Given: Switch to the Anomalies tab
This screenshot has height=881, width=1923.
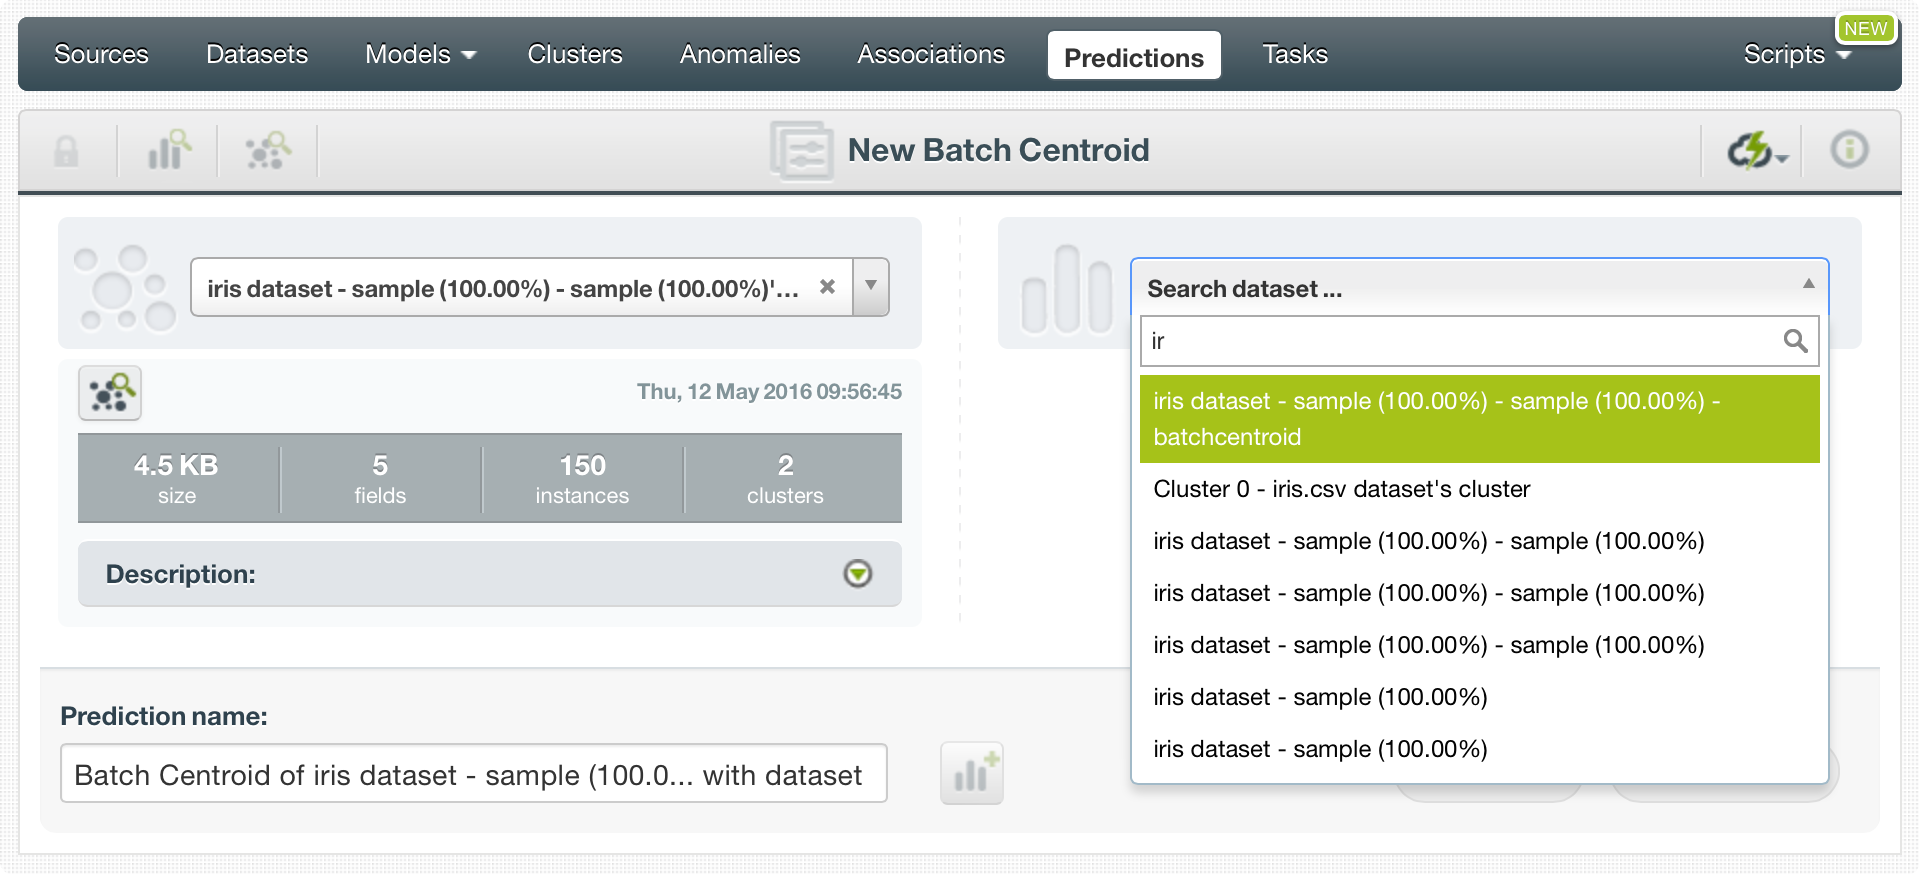Looking at the screenshot, I should 740,54.
